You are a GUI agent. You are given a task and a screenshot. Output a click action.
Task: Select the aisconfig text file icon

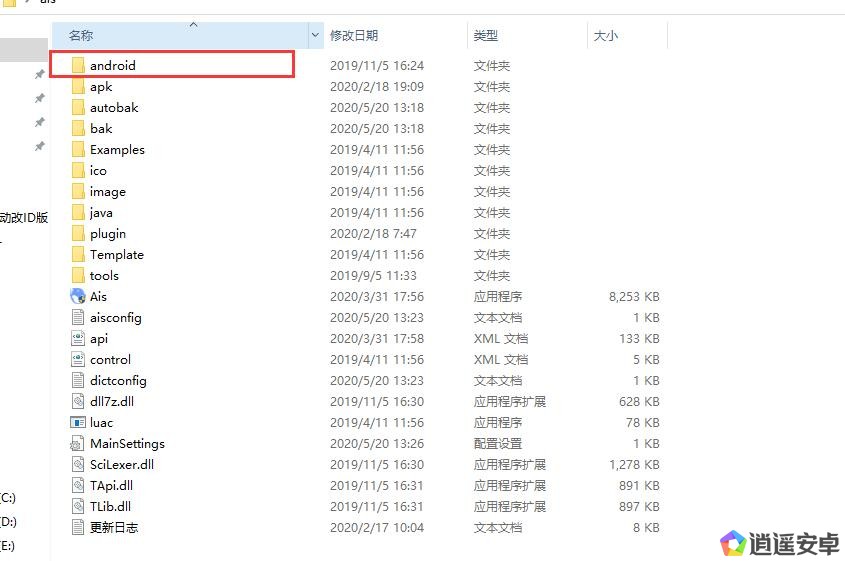(x=79, y=317)
